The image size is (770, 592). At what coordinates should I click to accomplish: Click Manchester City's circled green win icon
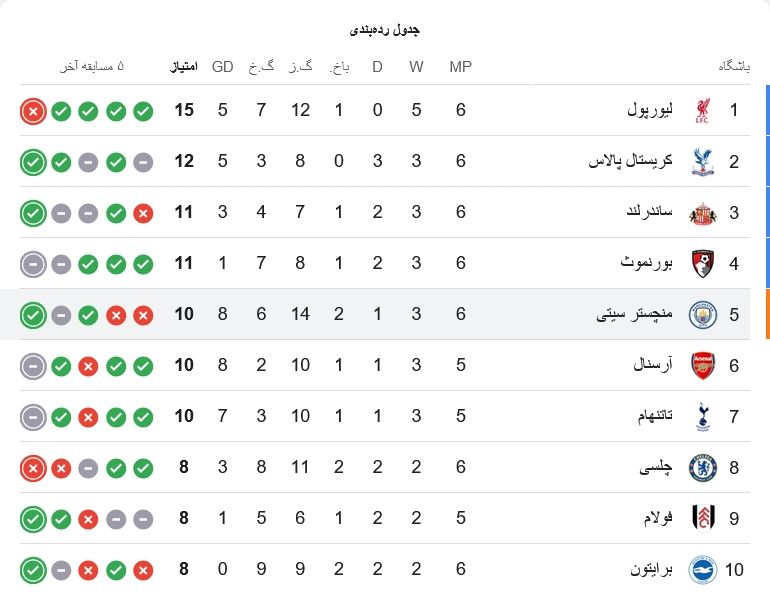pos(33,315)
